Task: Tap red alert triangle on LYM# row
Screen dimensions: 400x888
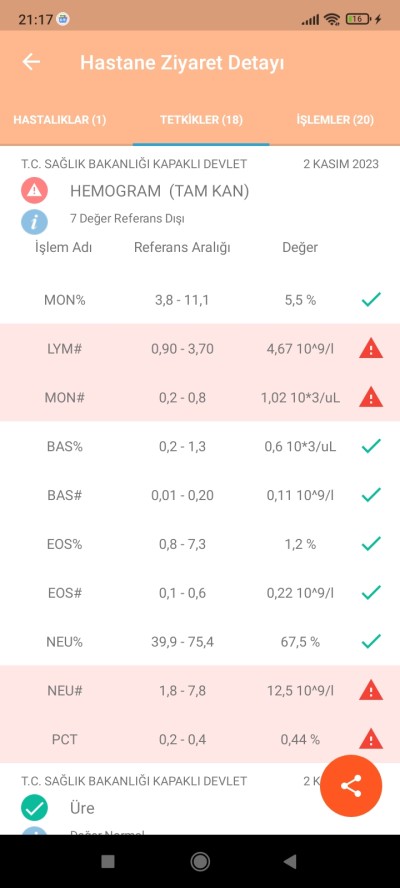Action: point(371,349)
